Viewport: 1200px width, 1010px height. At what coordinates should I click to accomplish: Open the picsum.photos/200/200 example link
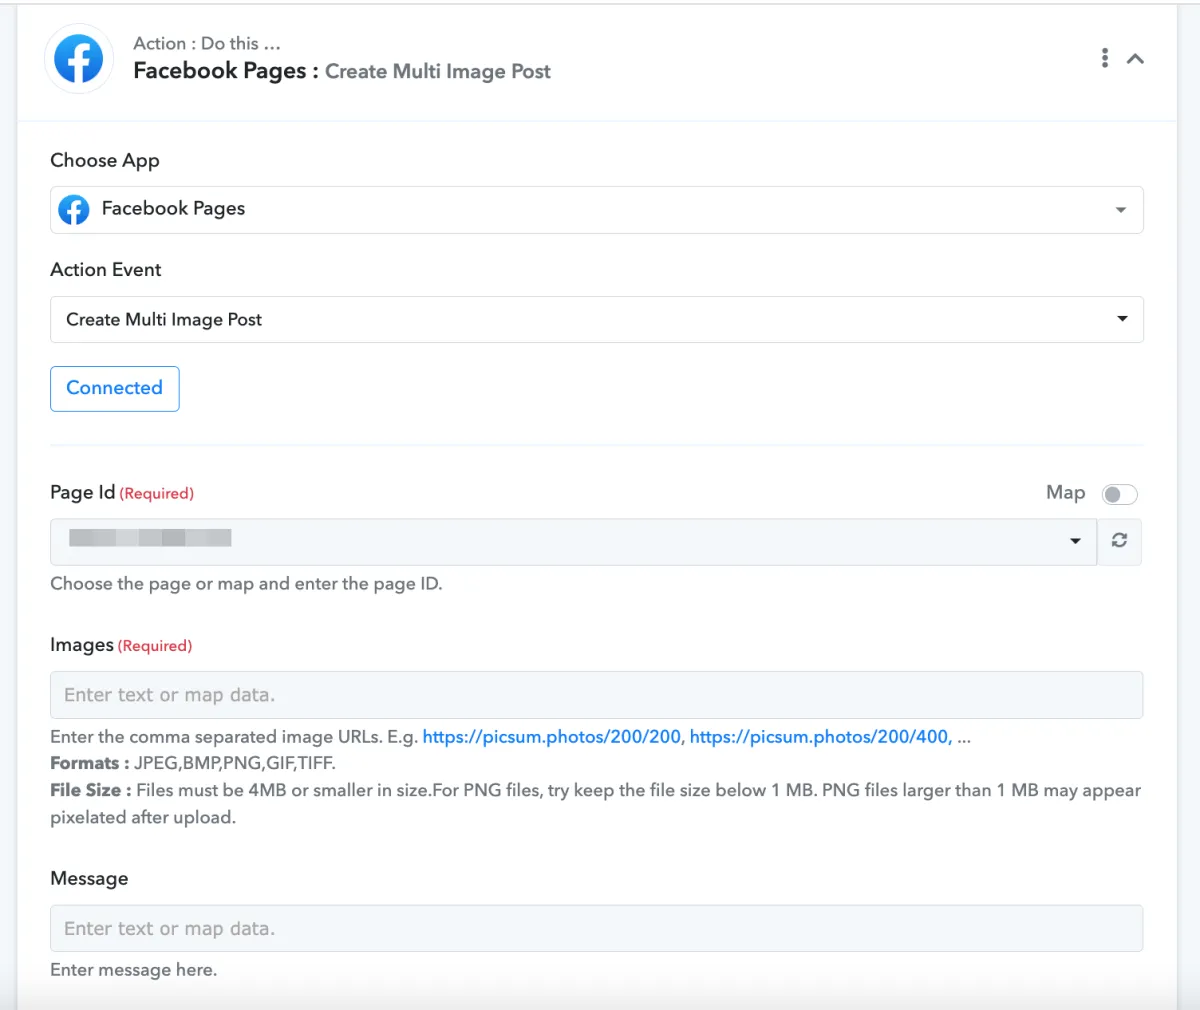click(x=552, y=737)
